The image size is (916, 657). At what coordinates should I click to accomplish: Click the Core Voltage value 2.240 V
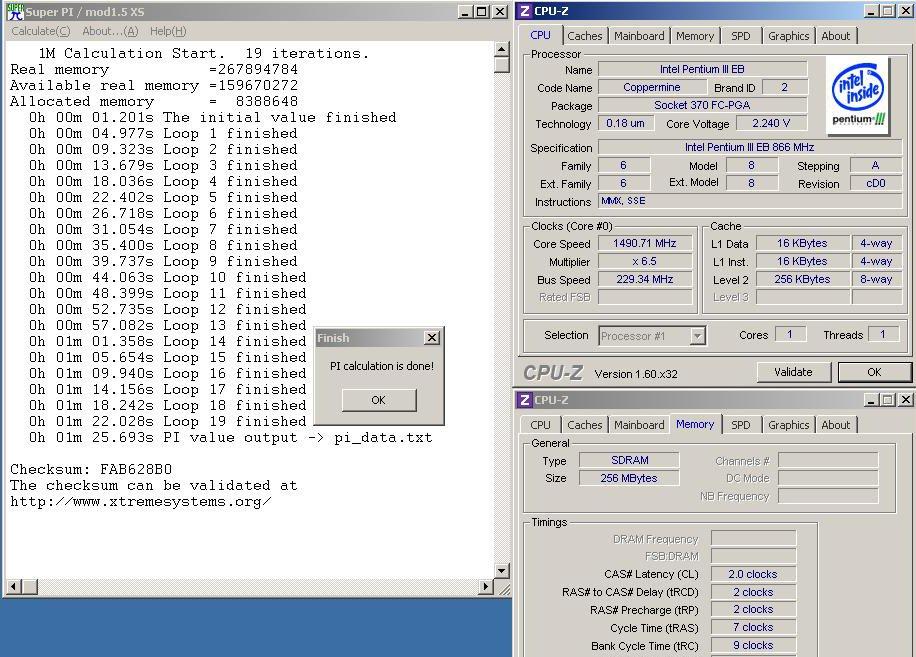[771, 124]
